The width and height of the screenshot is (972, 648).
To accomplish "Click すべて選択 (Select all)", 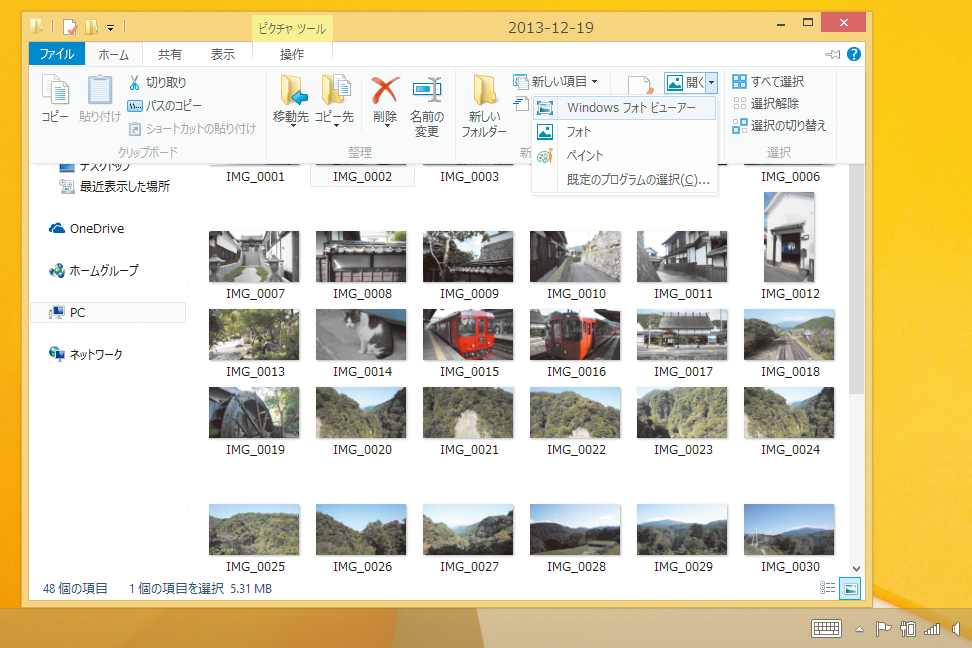I will 768,82.
